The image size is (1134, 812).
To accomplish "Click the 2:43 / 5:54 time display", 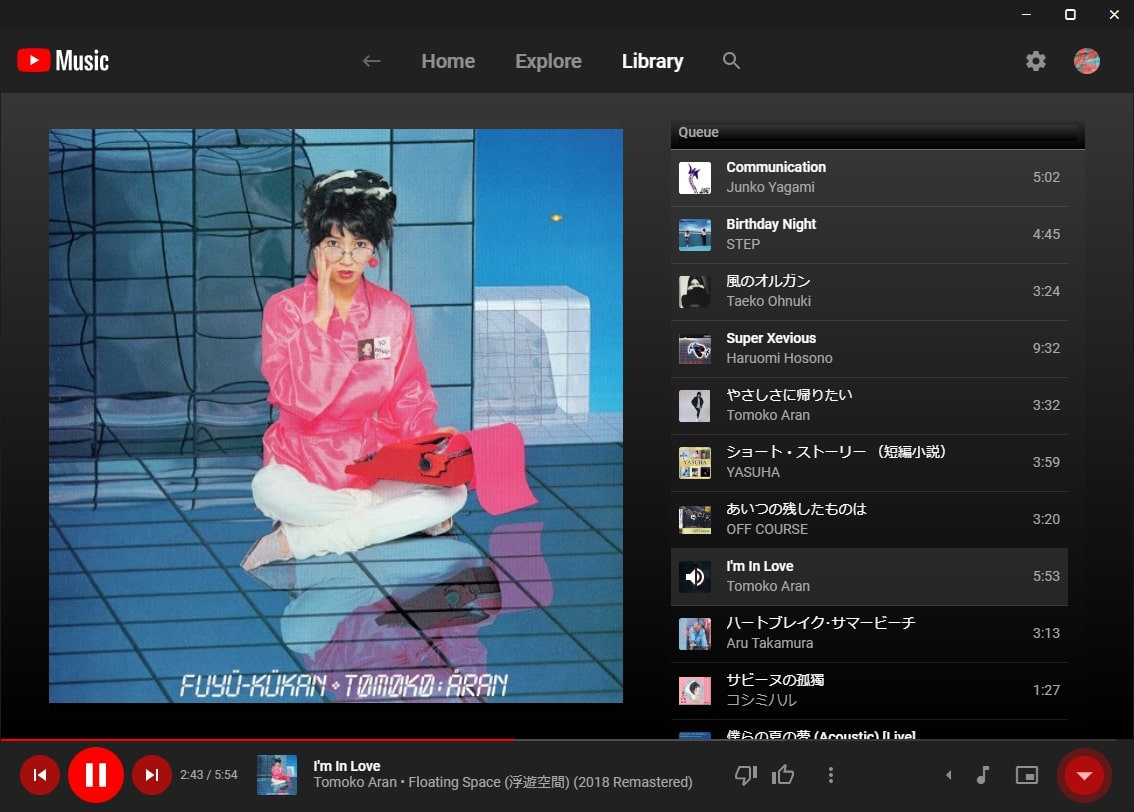I will coord(208,775).
